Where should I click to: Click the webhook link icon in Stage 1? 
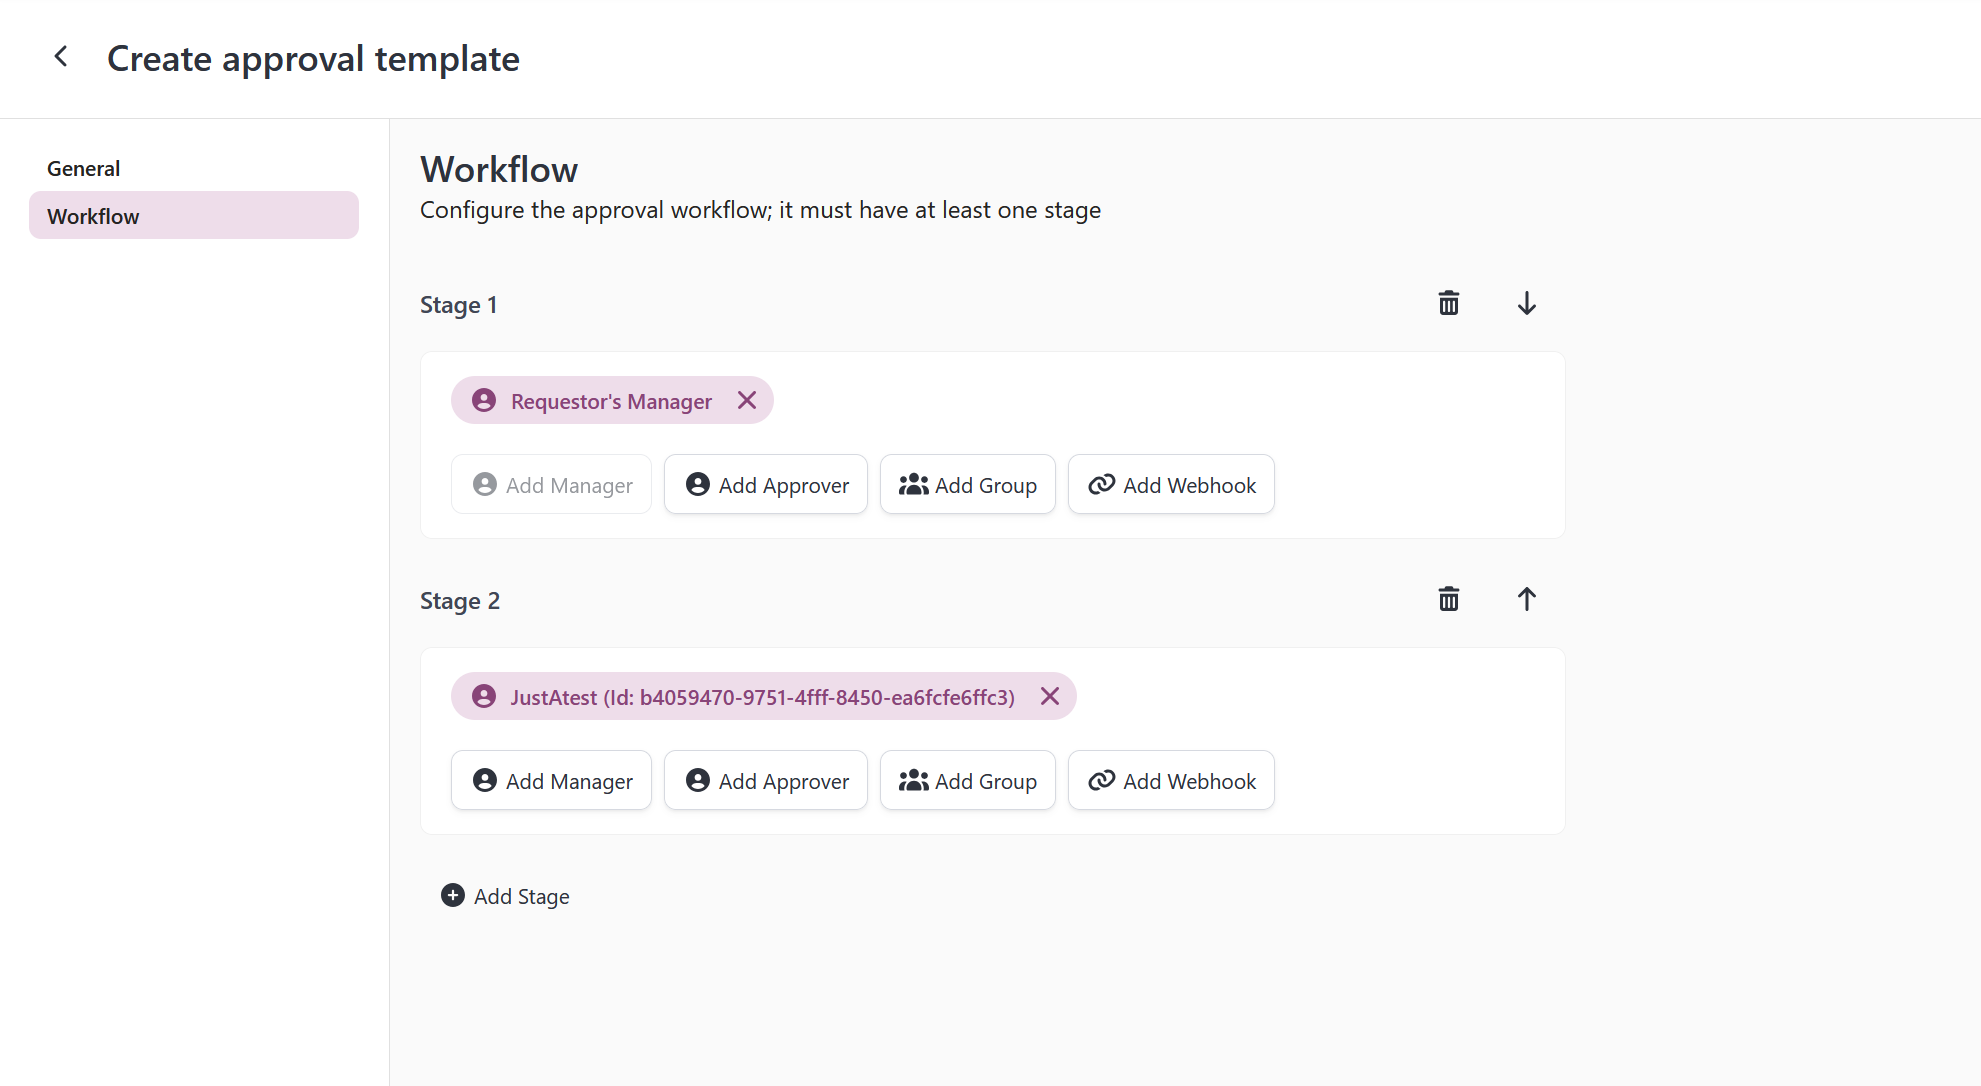(x=1101, y=484)
